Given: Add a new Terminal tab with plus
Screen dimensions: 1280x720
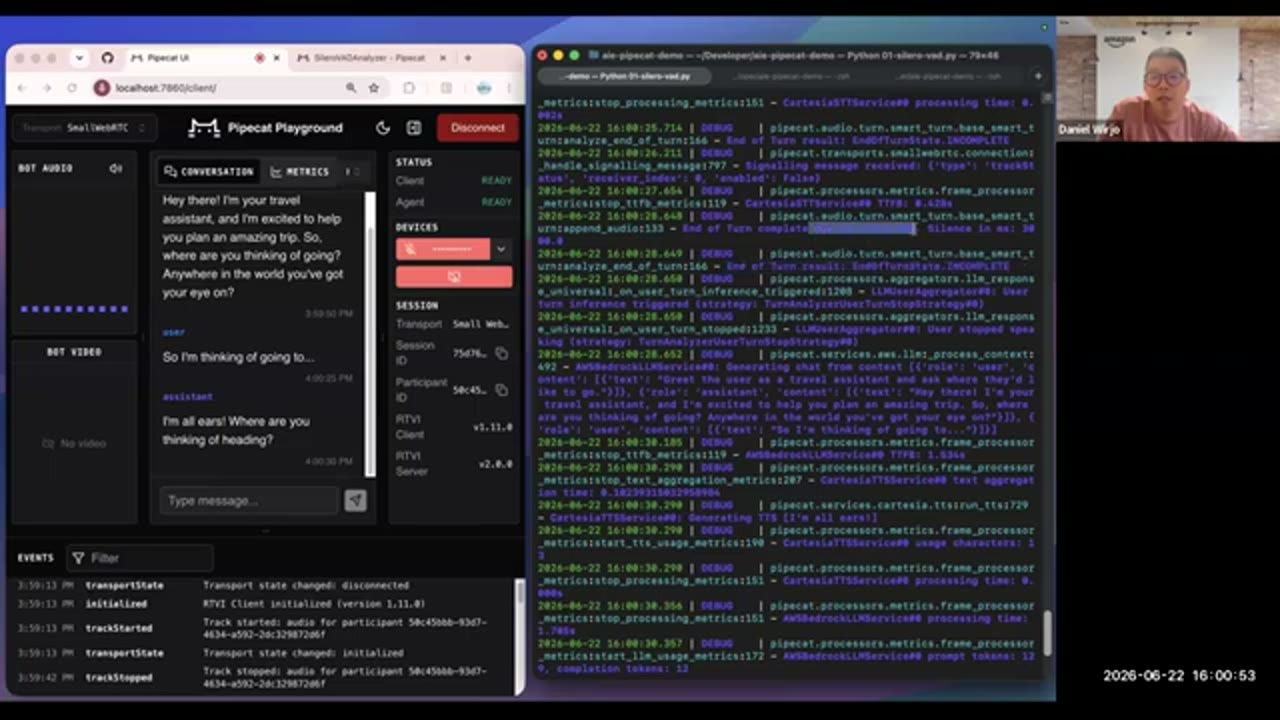Looking at the screenshot, I should click(x=1038, y=76).
